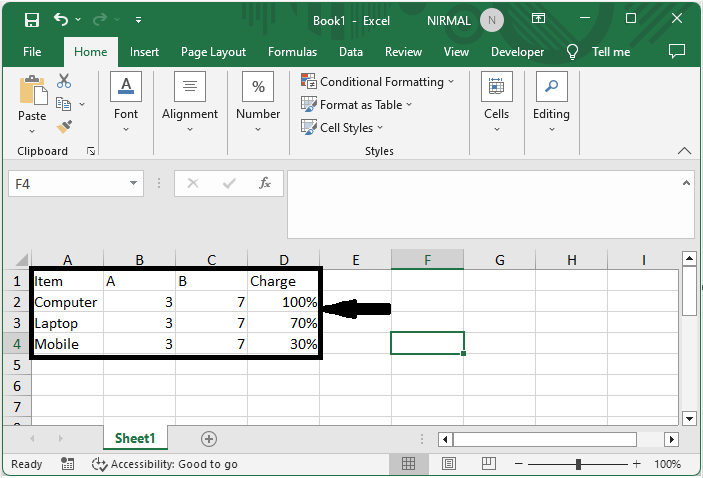Viewport: 703px width, 478px height.
Task: Expand the Name Box dropdown arrow
Action: pos(135,184)
